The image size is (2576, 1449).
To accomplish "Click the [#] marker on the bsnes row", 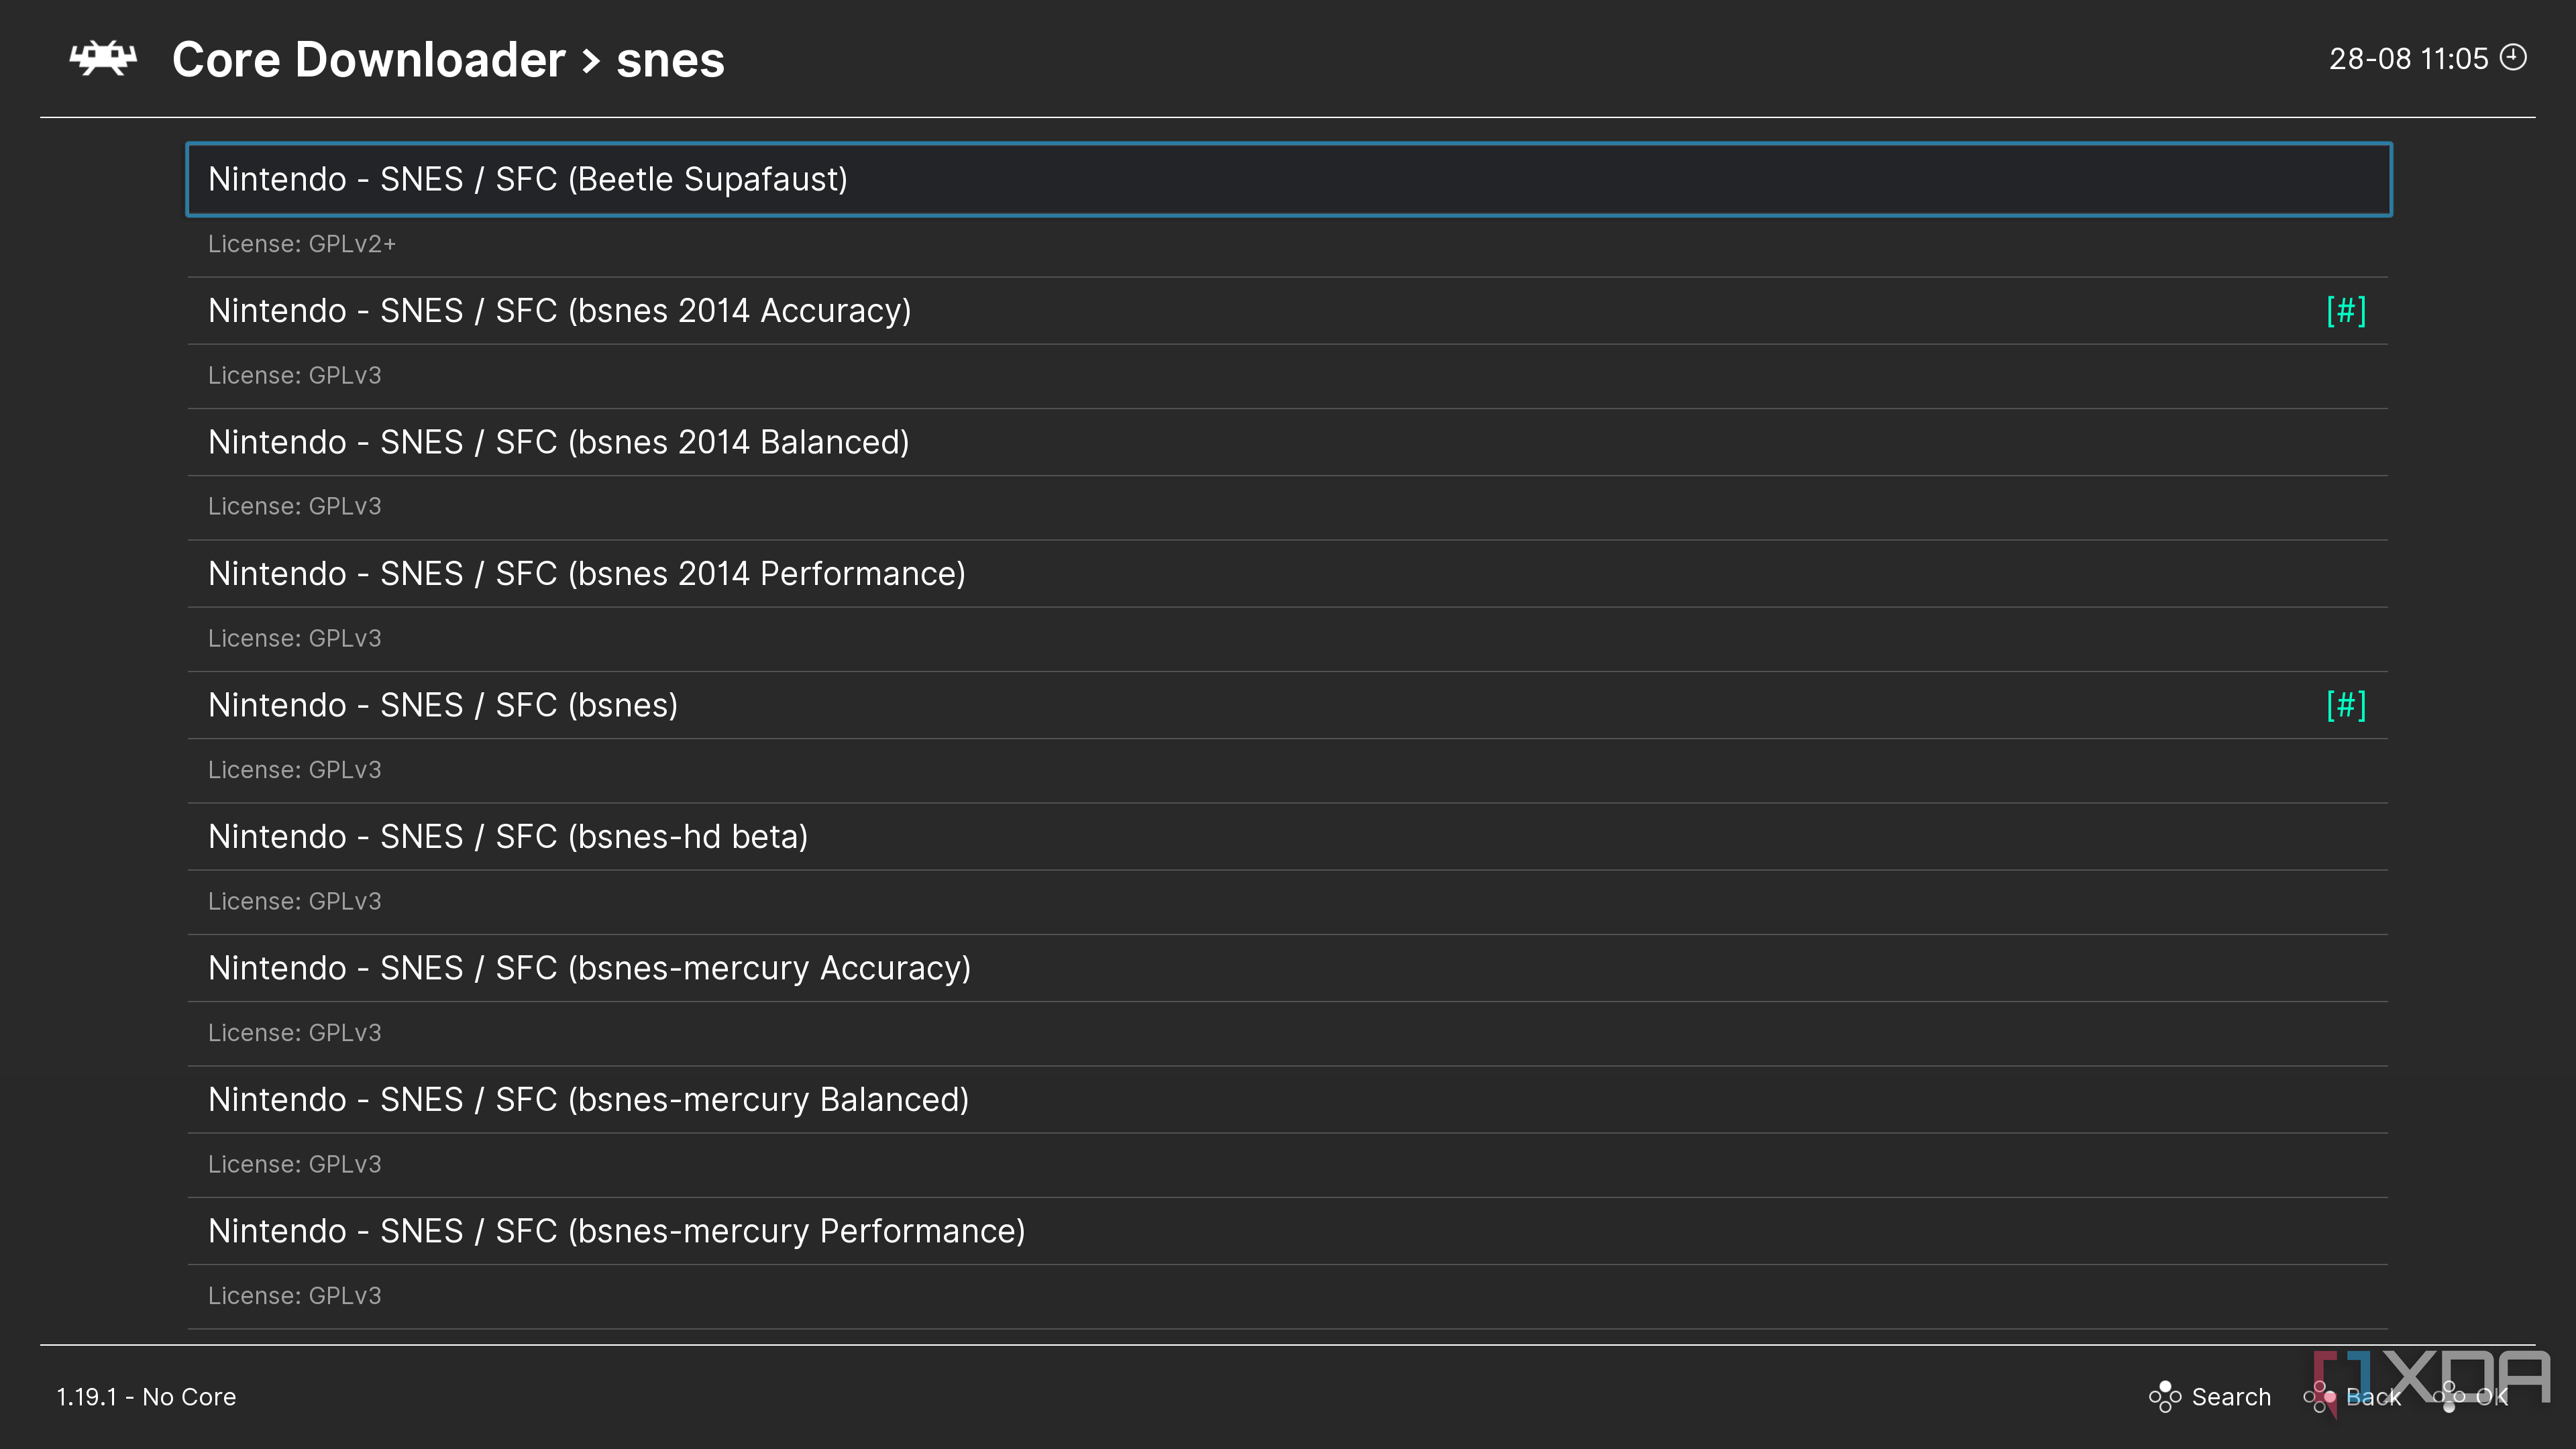I will click(2346, 705).
